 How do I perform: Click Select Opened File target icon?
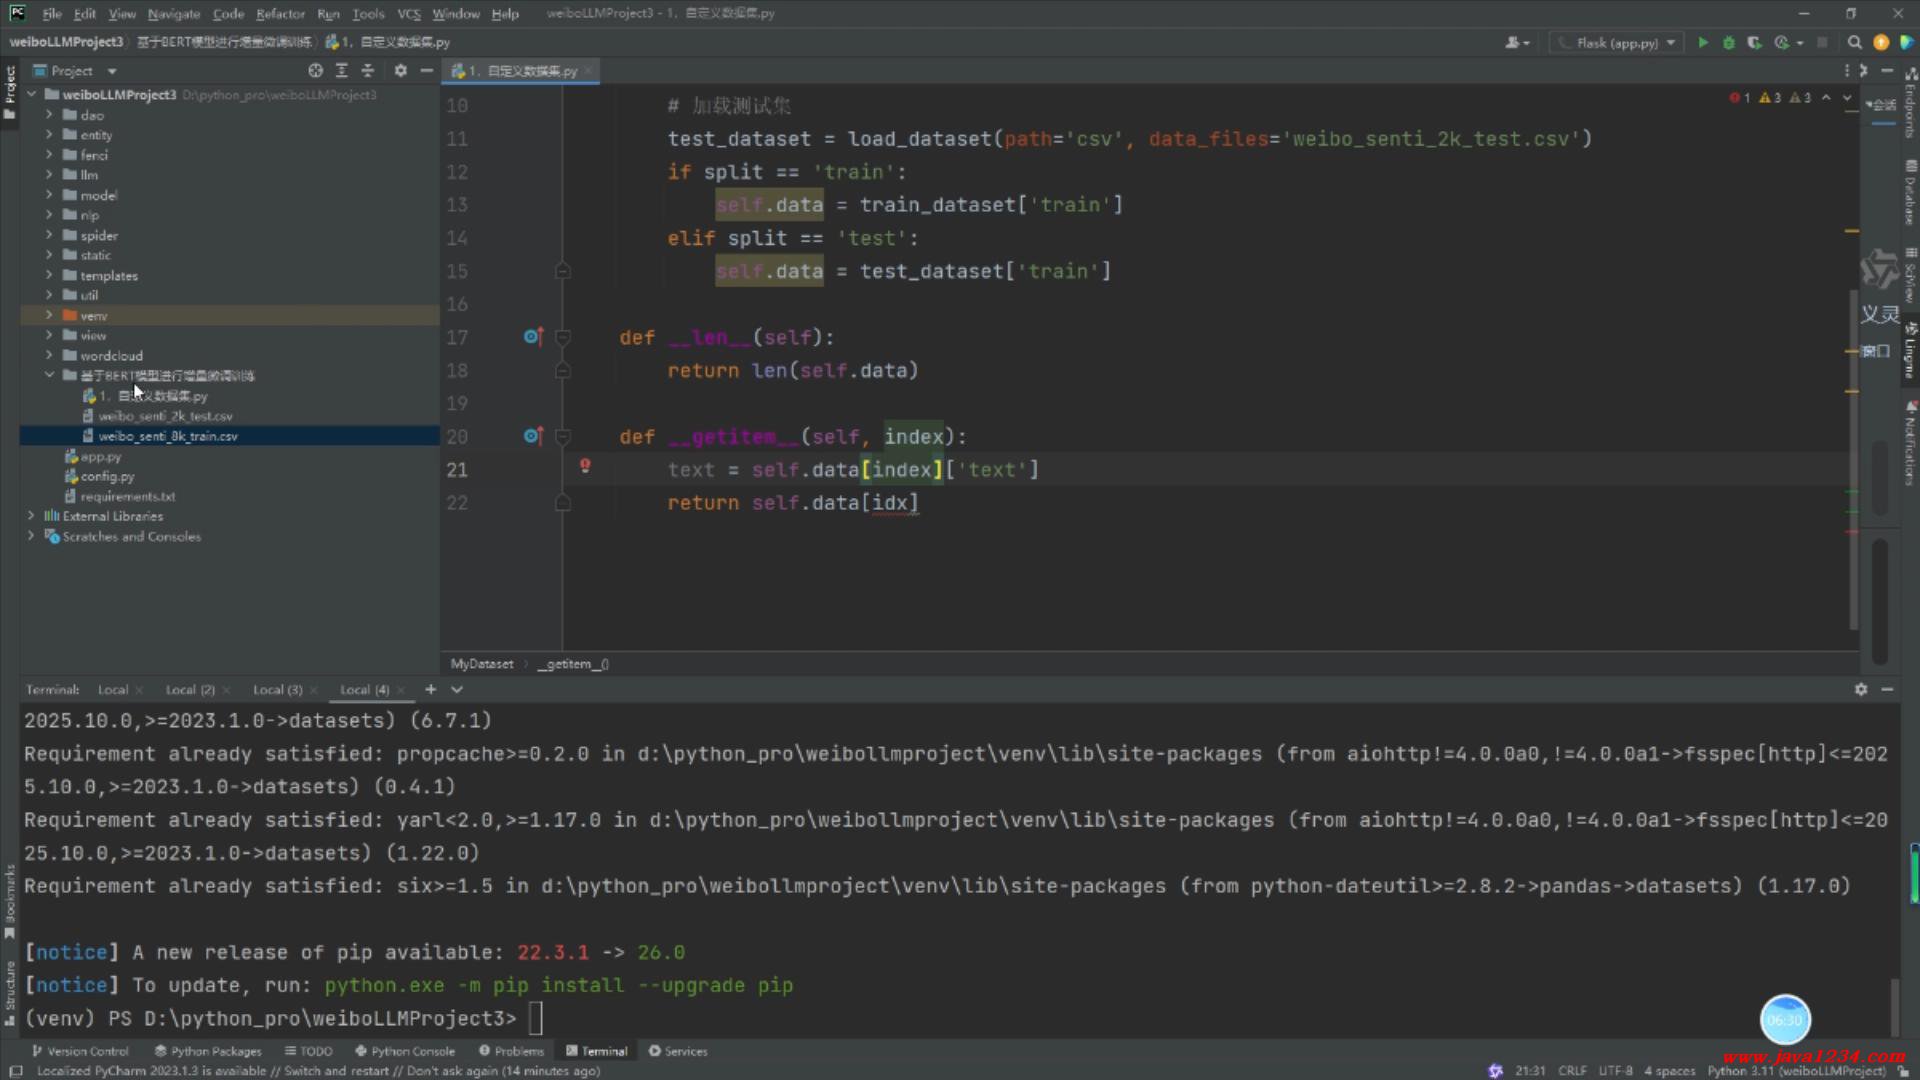pos(315,71)
